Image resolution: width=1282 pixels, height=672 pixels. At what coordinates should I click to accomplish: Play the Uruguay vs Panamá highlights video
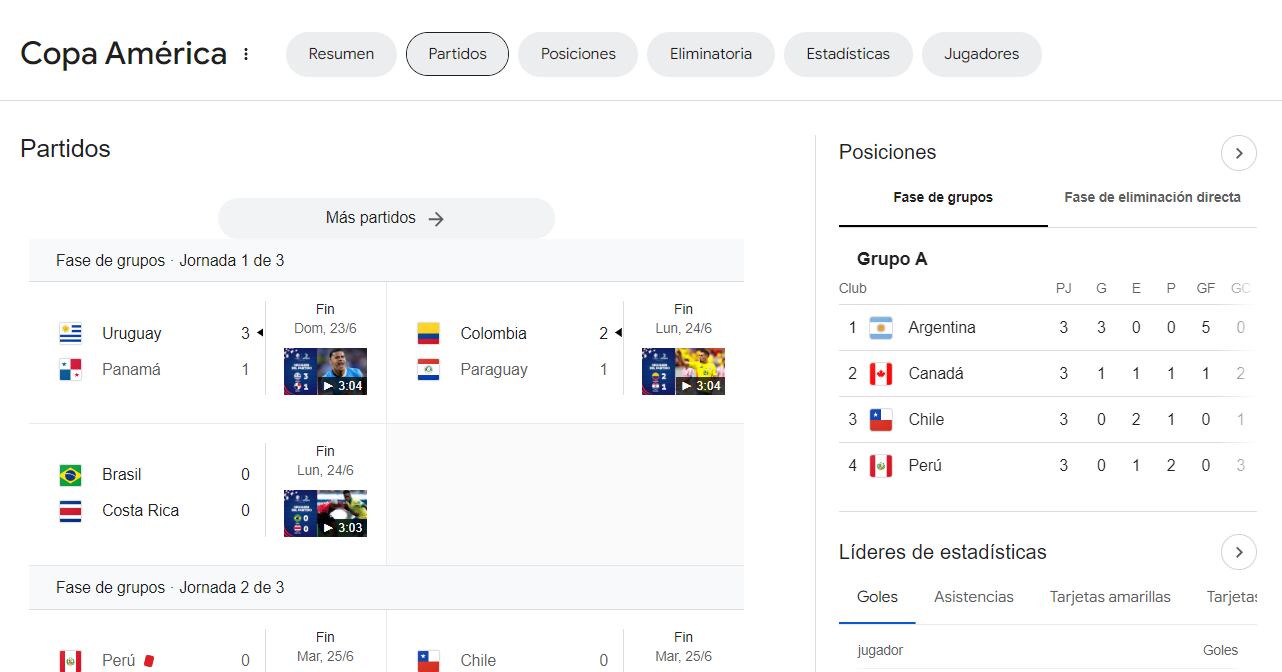click(325, 371)
